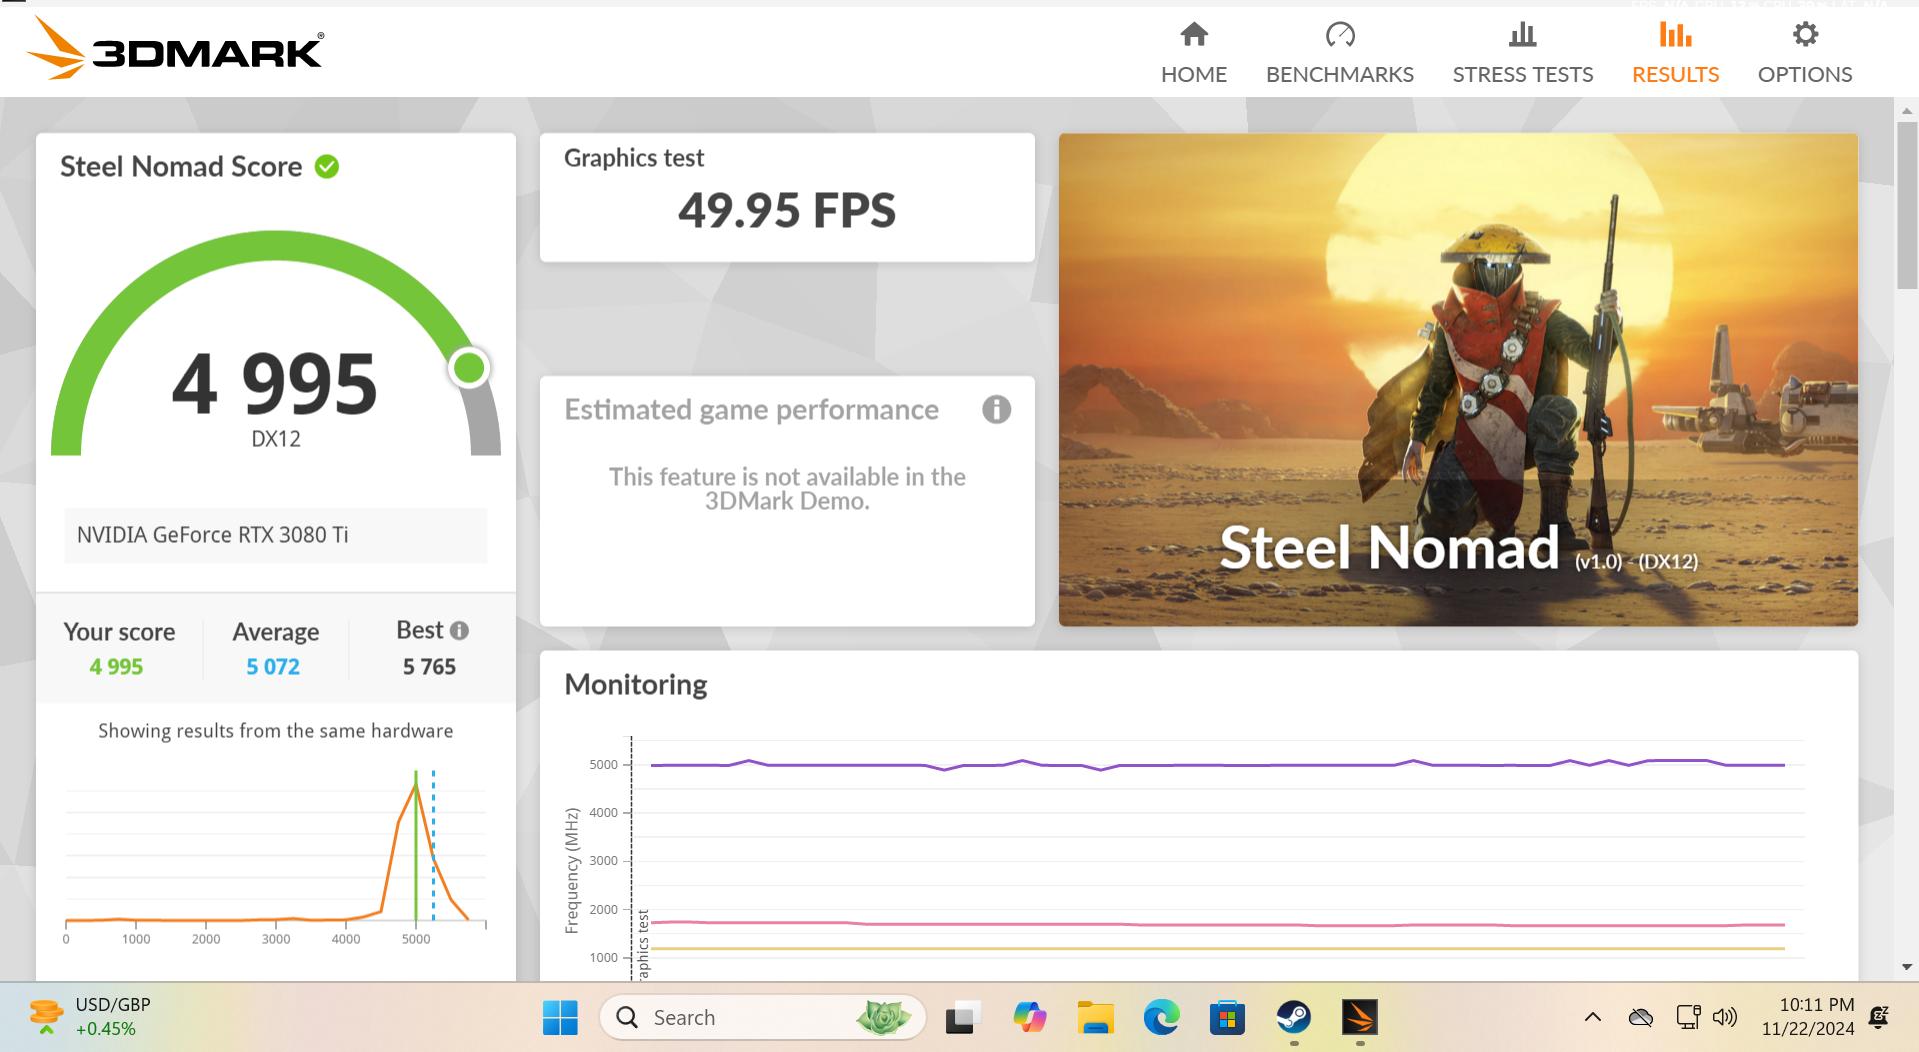
Task: Click the Steel Nomad Score heading
Action: (181, 166)
